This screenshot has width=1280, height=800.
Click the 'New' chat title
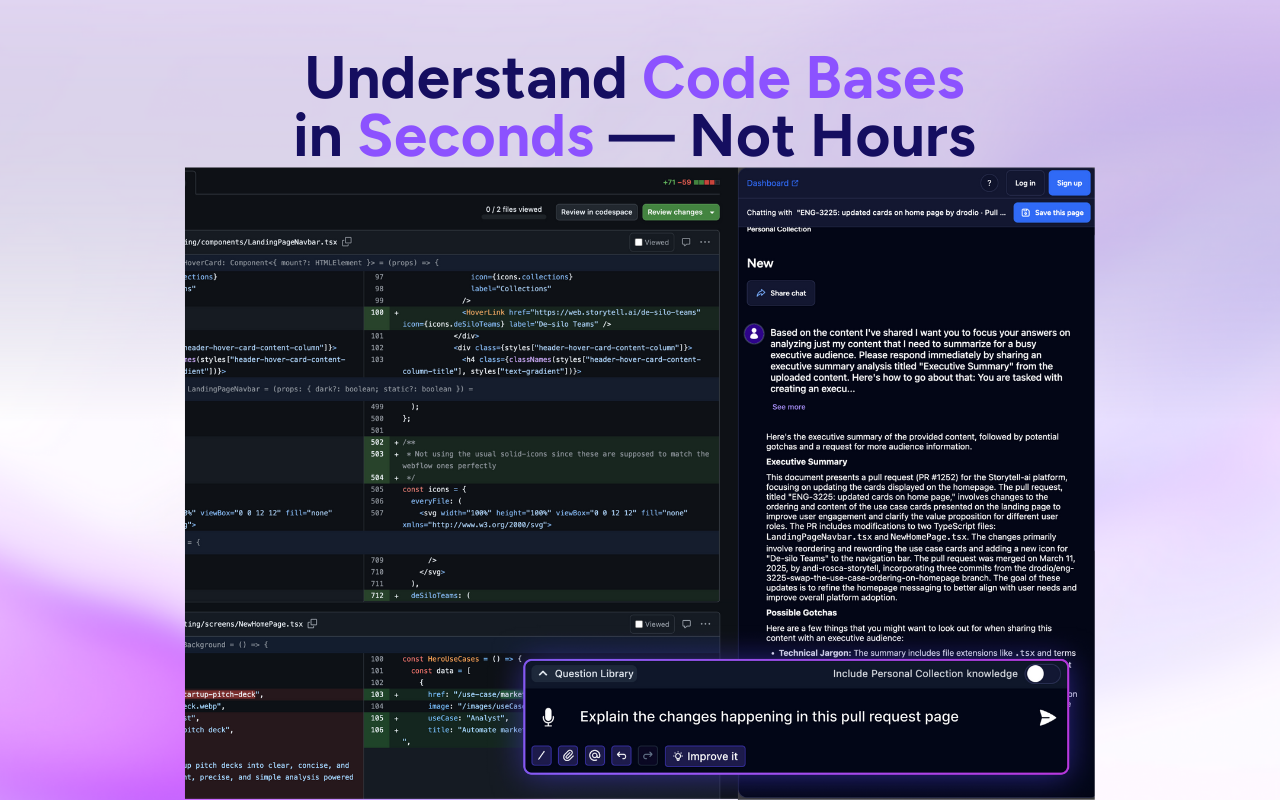[x=760, y=263]
